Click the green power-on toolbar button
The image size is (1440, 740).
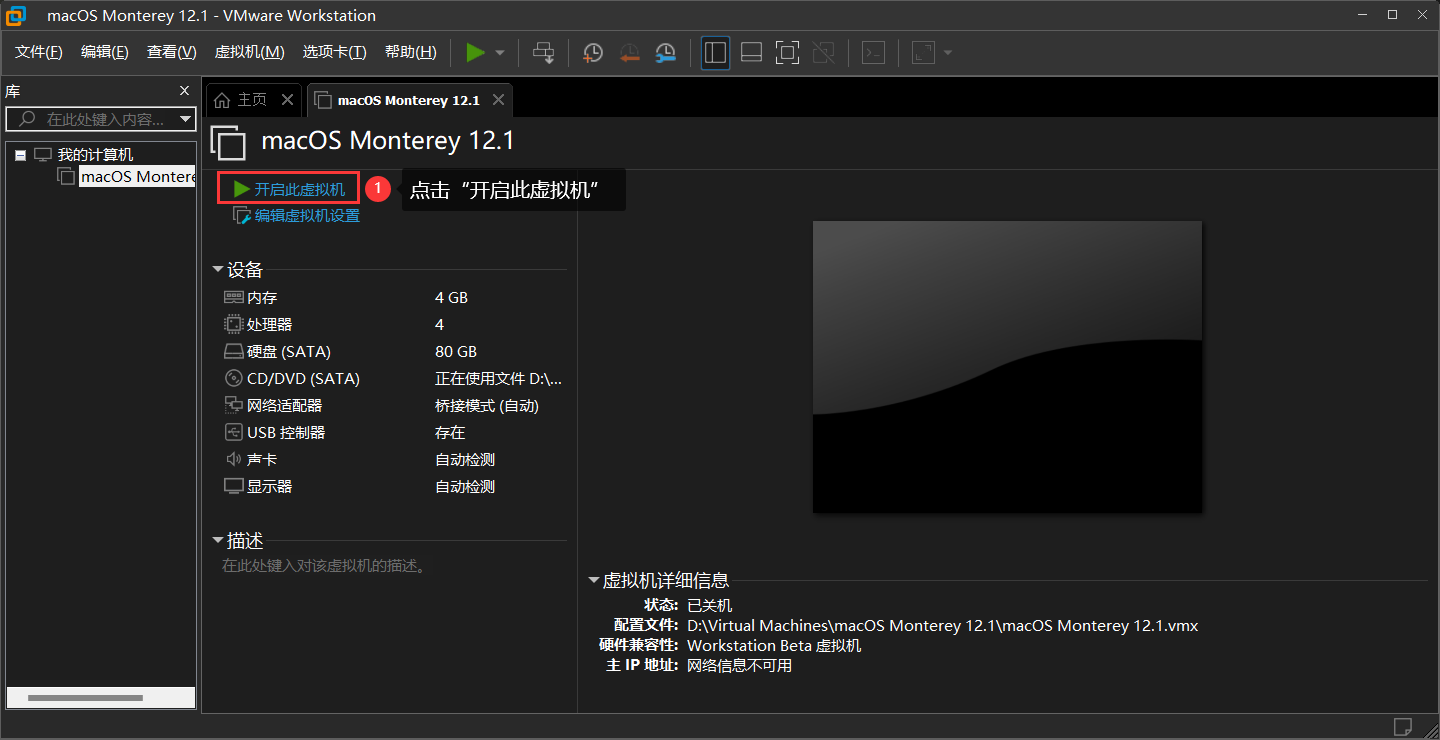coord(476,52)
